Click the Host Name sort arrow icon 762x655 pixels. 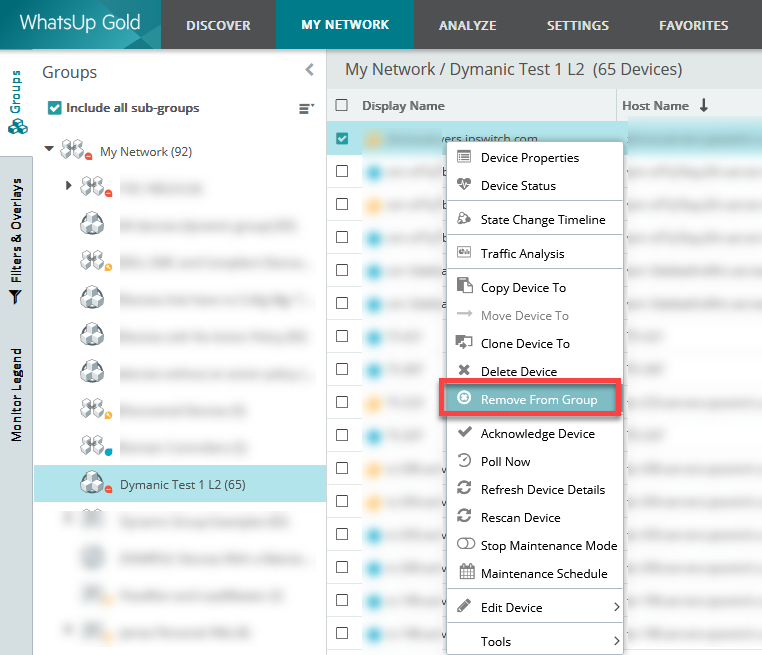coord(704,104)
